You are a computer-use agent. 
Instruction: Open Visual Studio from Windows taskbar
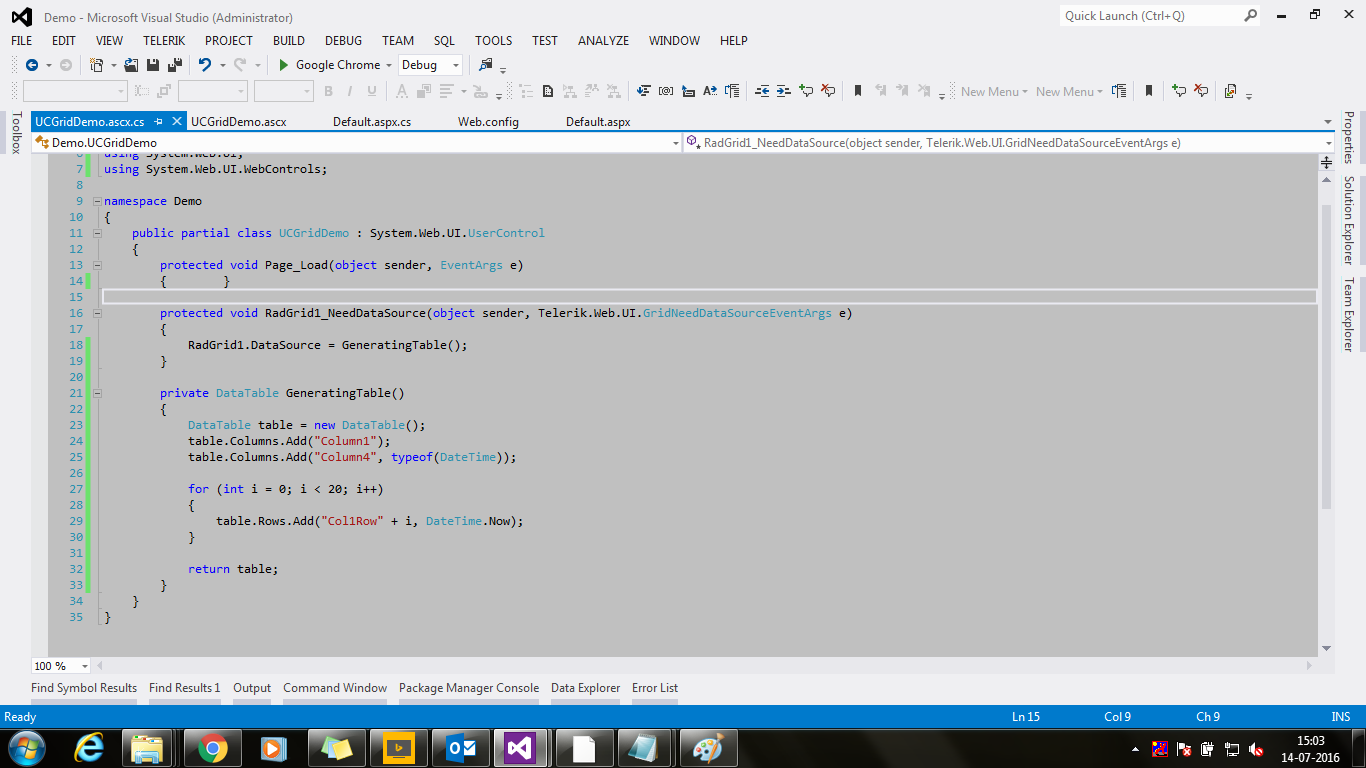(x=520, y=748)
